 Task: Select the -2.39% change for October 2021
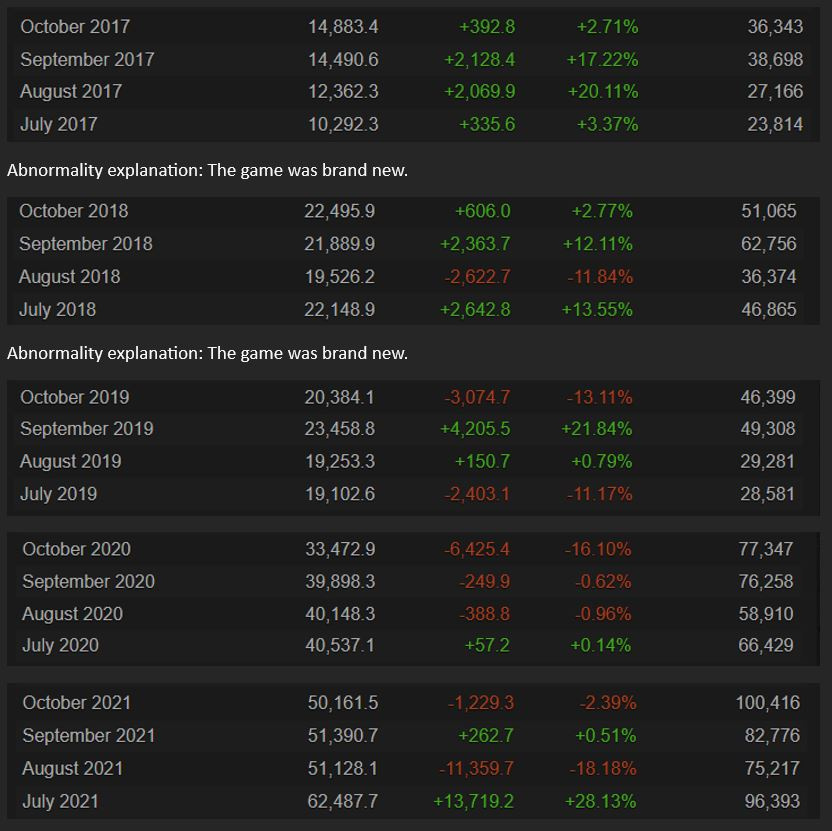[608, 703]
